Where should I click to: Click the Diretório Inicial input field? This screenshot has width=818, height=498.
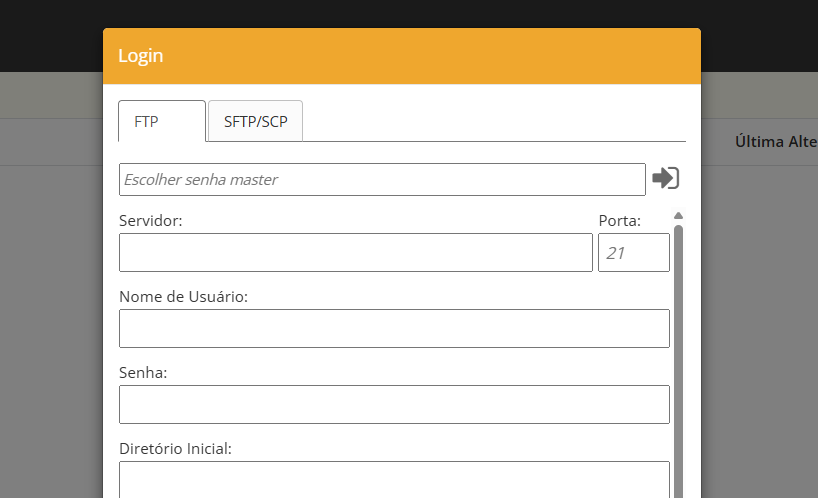[393, 478]
